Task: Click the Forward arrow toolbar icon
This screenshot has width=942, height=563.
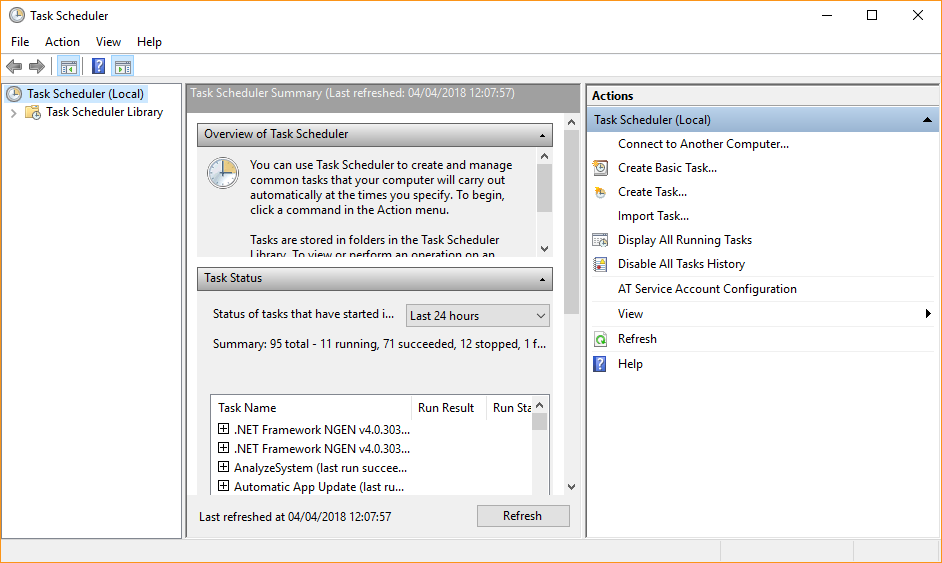Action: (x=37, y=66)
